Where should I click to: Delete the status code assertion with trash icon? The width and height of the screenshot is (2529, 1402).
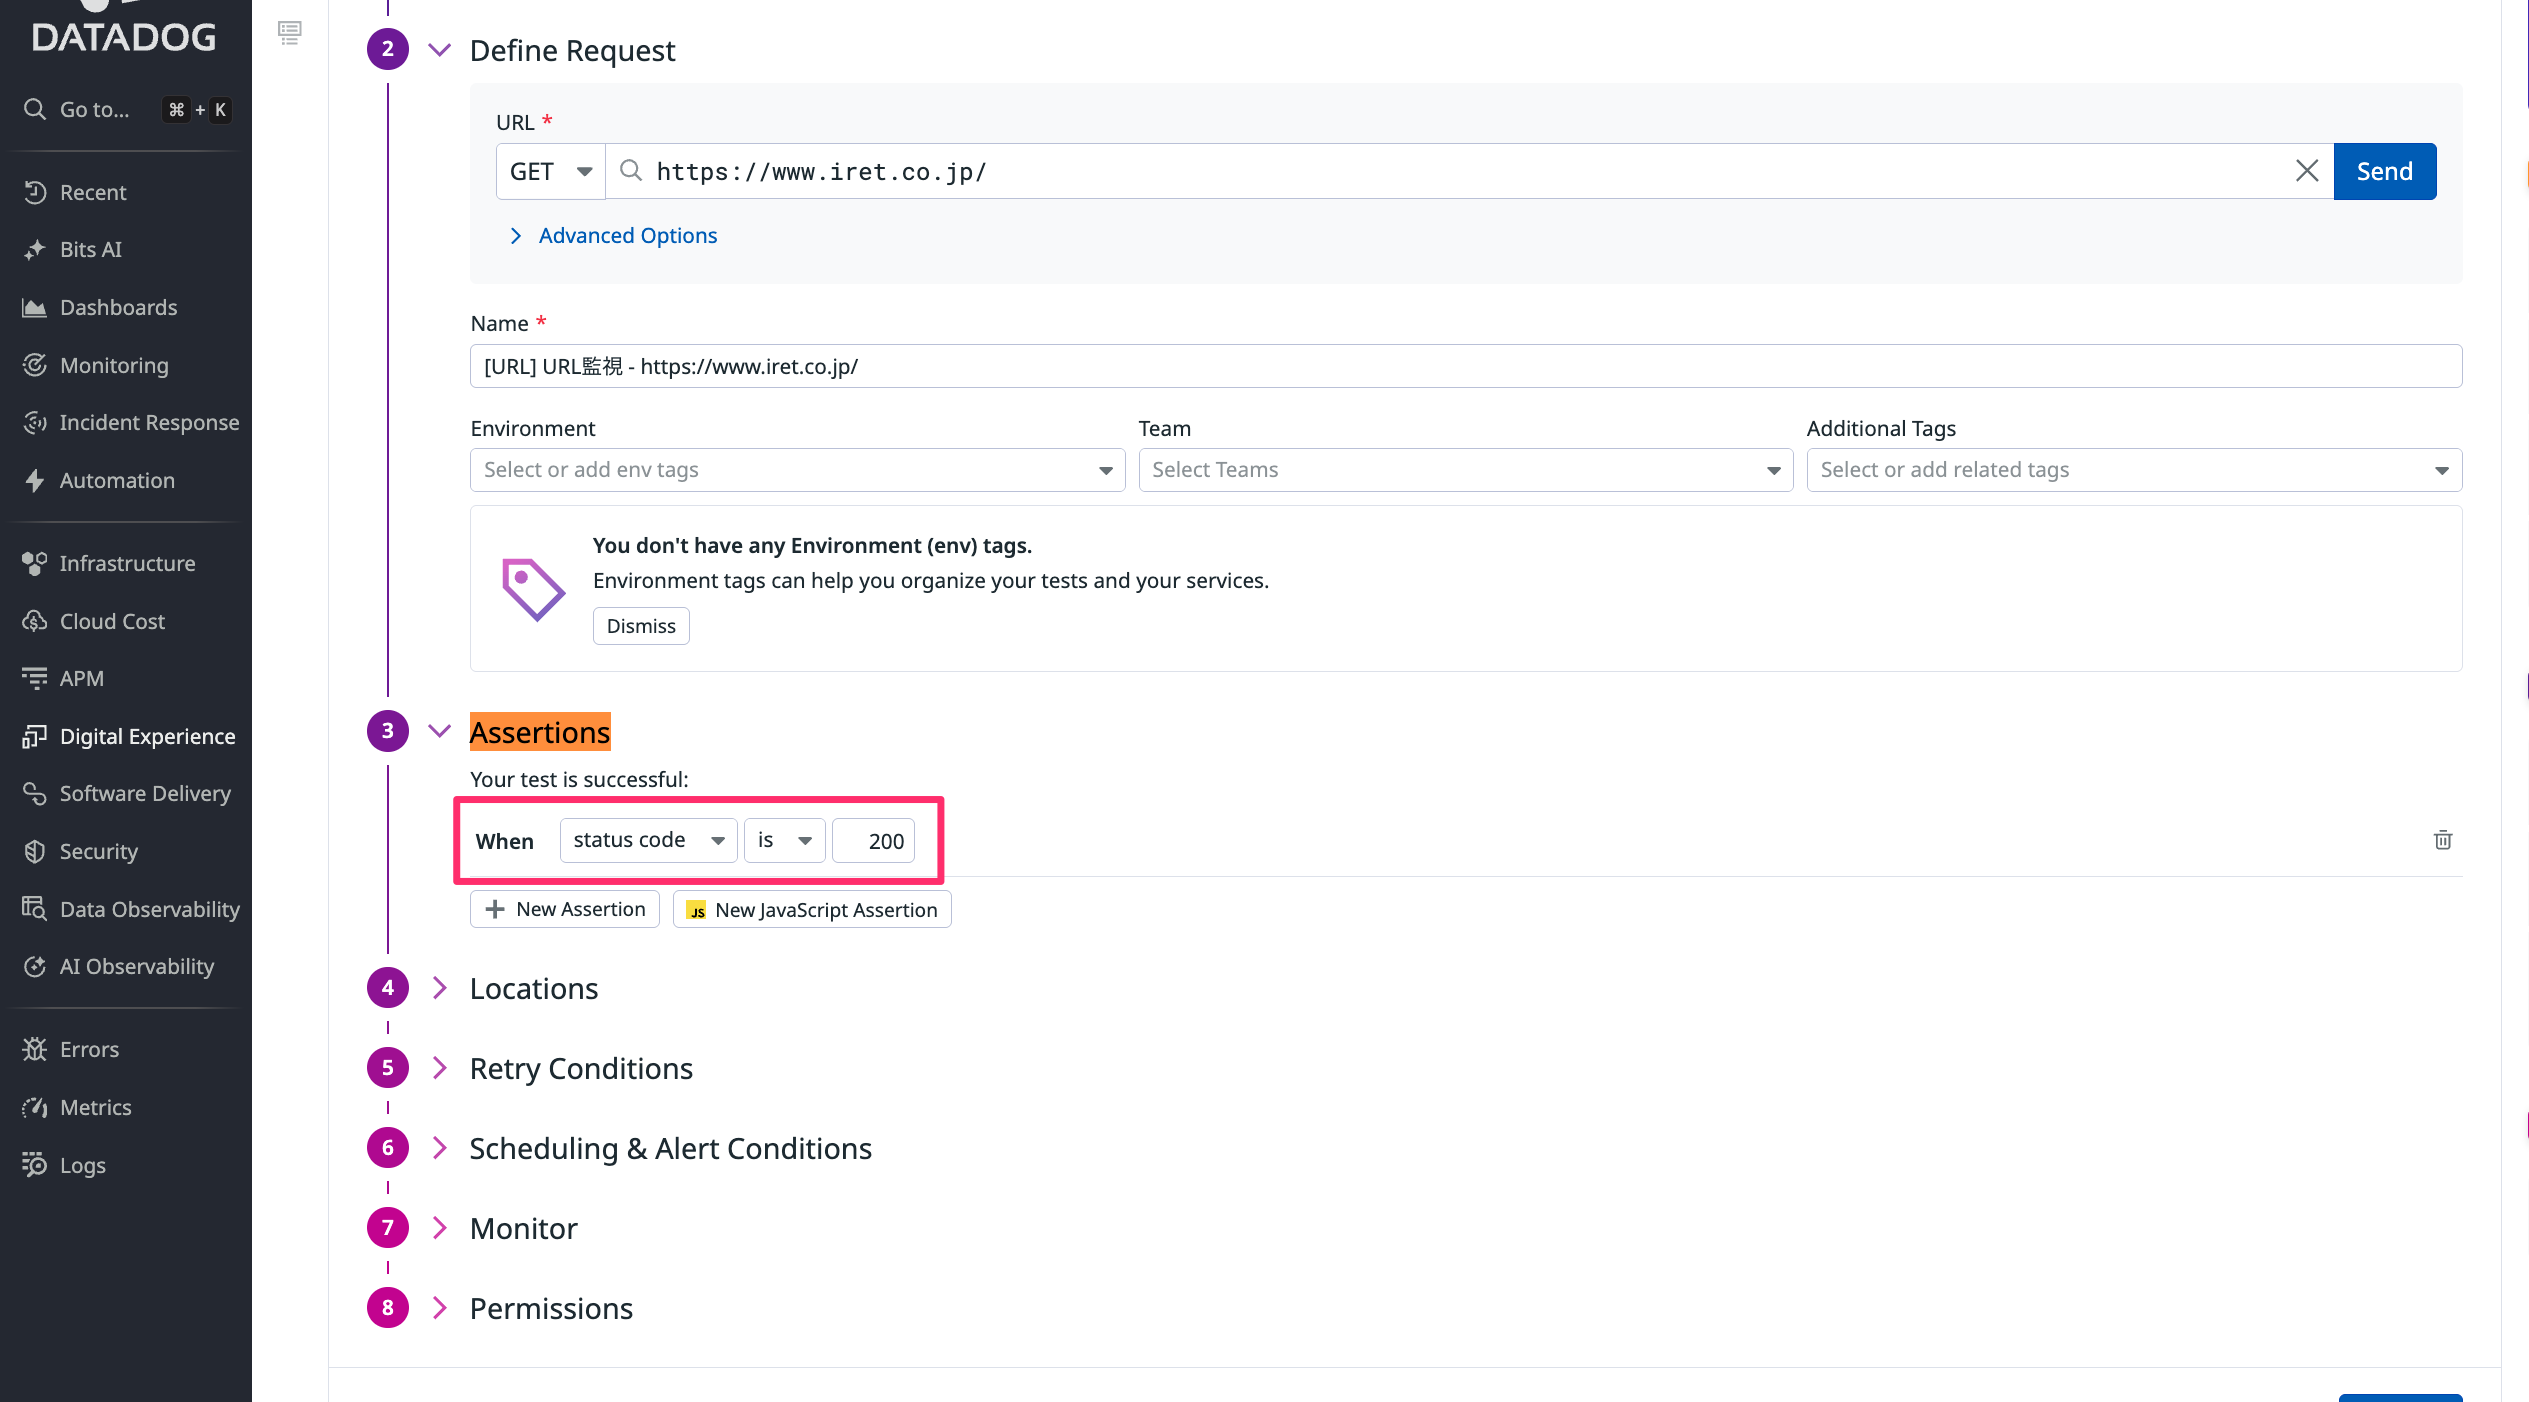(x=2442, y=840)
